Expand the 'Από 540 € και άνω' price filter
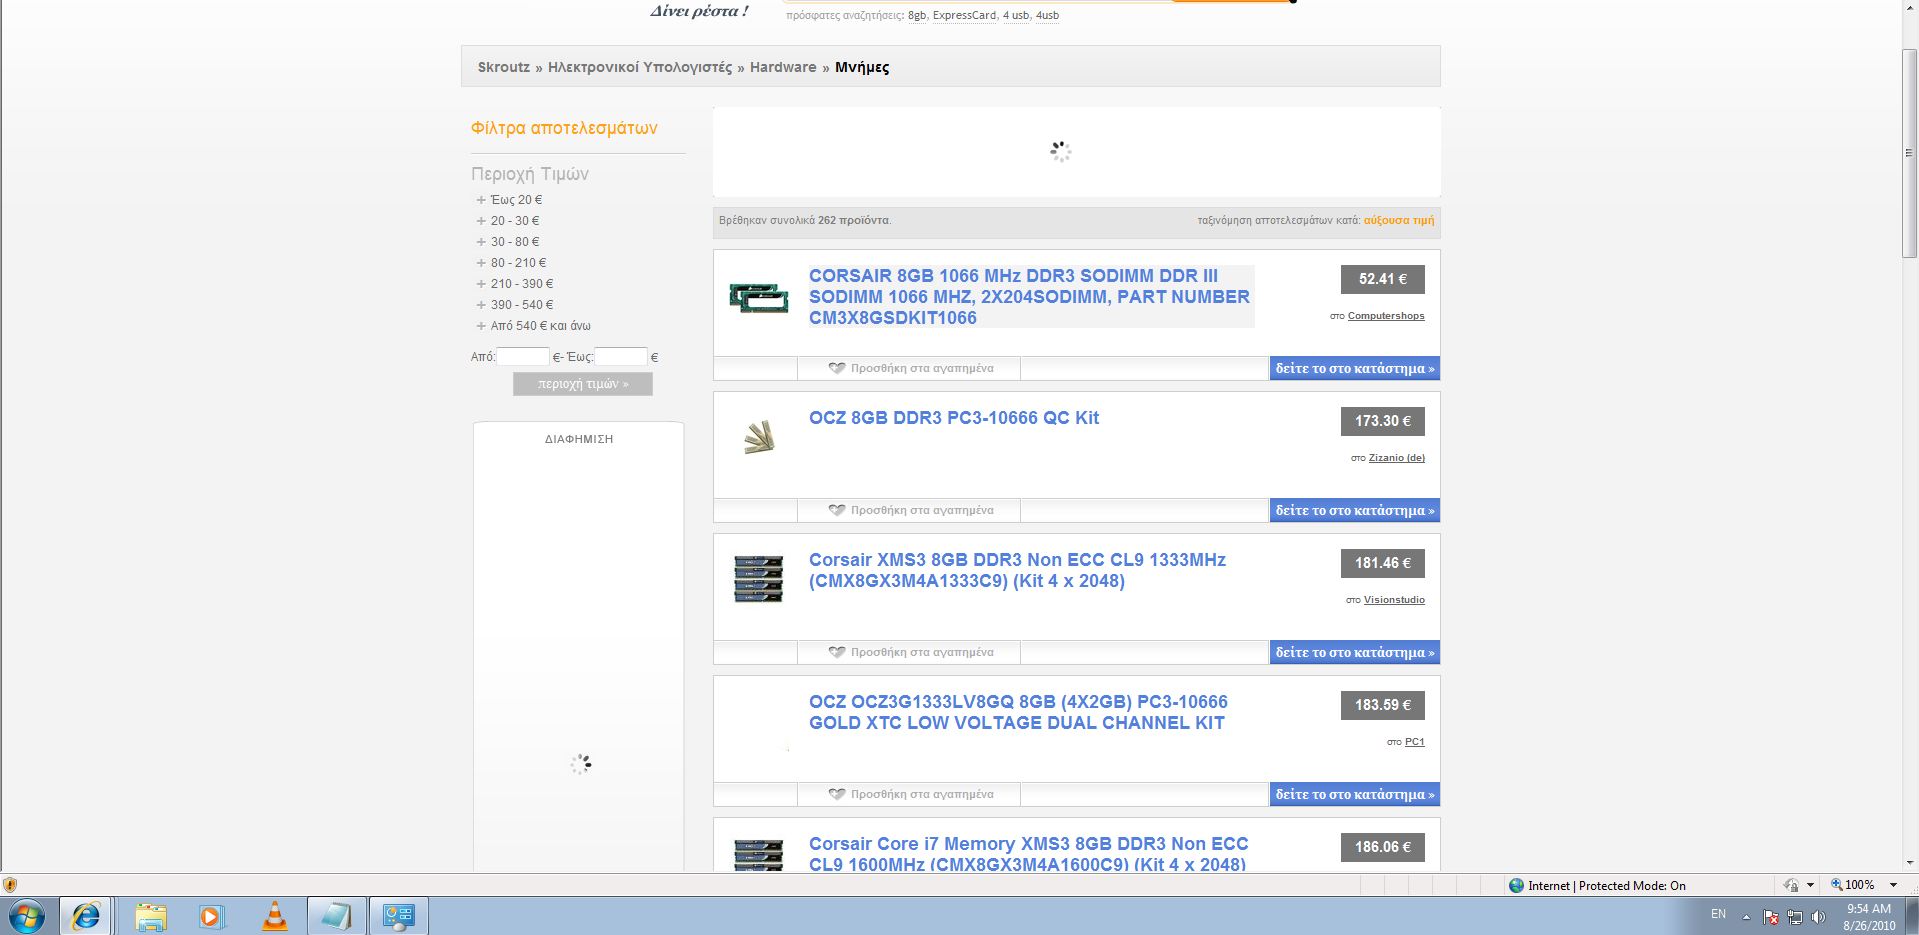The image size is (1919, 935). click(534, 326)
